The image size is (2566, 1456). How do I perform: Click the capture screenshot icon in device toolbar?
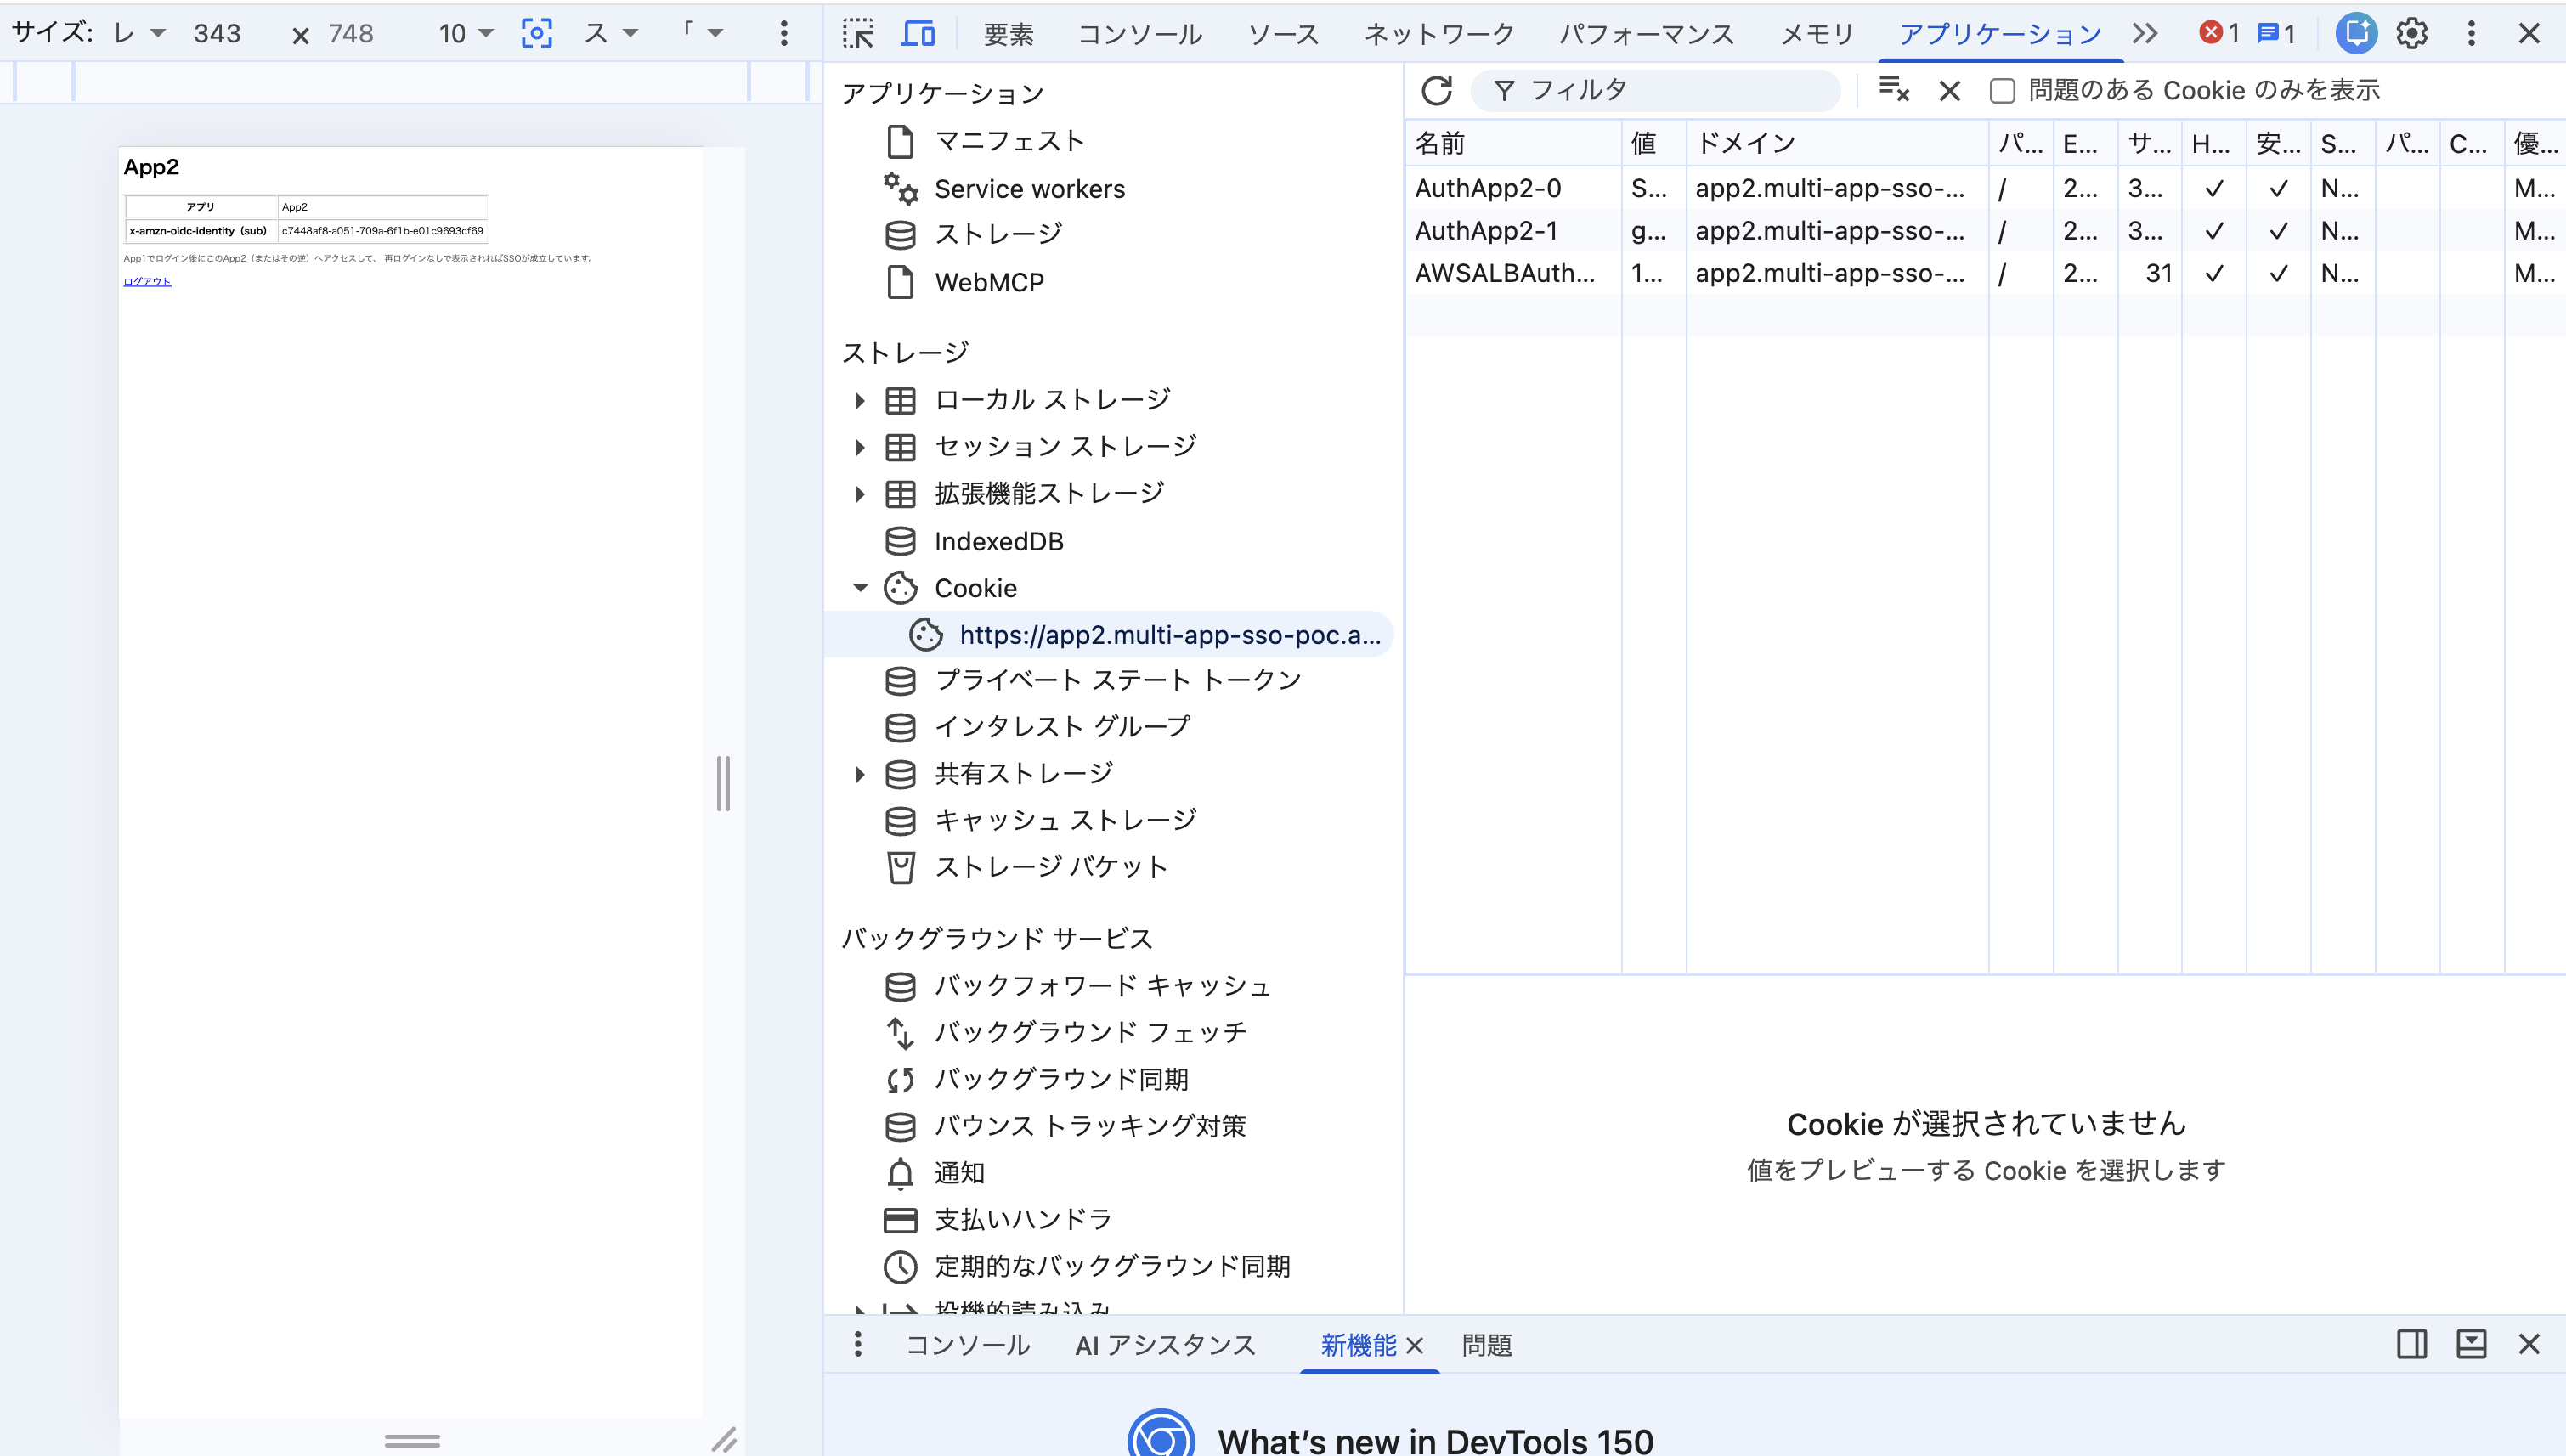tap(536, 34)
